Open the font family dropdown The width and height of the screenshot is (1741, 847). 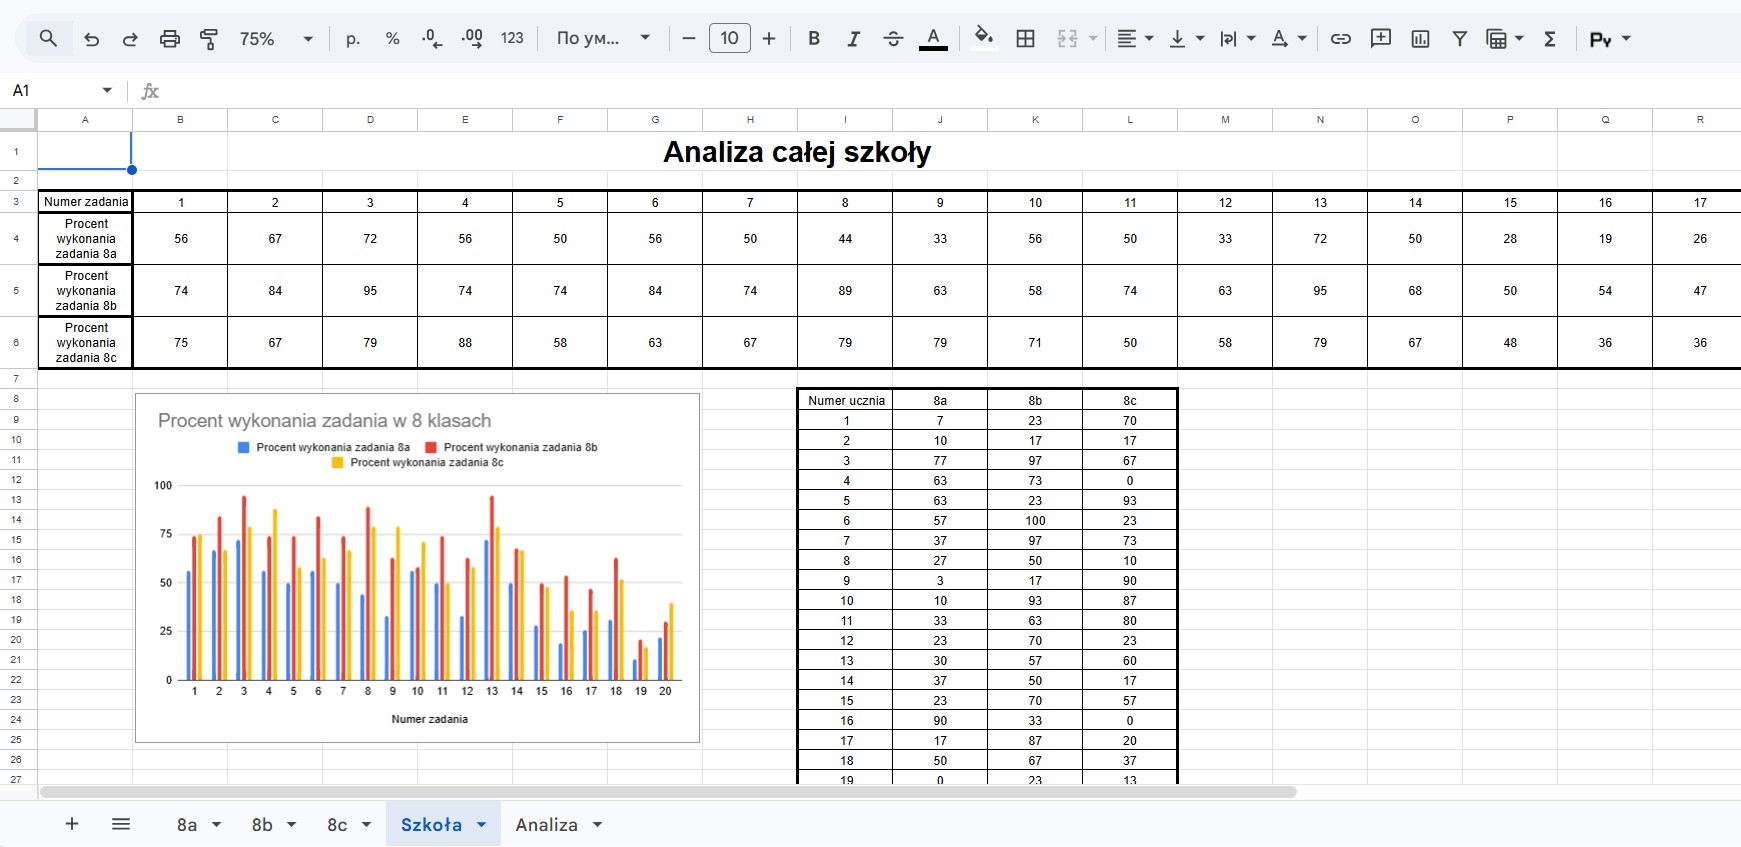tap(603, 39)
